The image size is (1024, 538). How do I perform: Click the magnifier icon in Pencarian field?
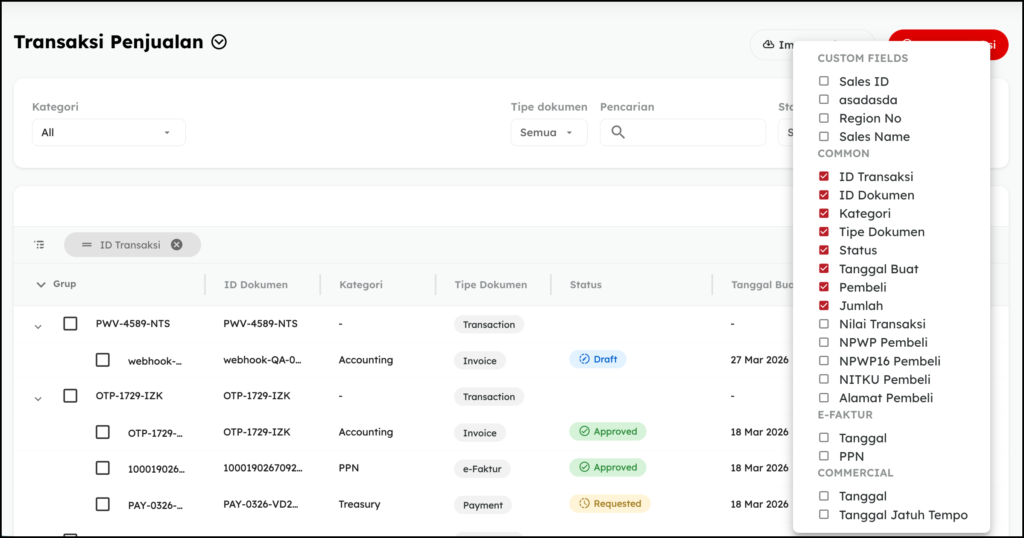coord(618,132)
